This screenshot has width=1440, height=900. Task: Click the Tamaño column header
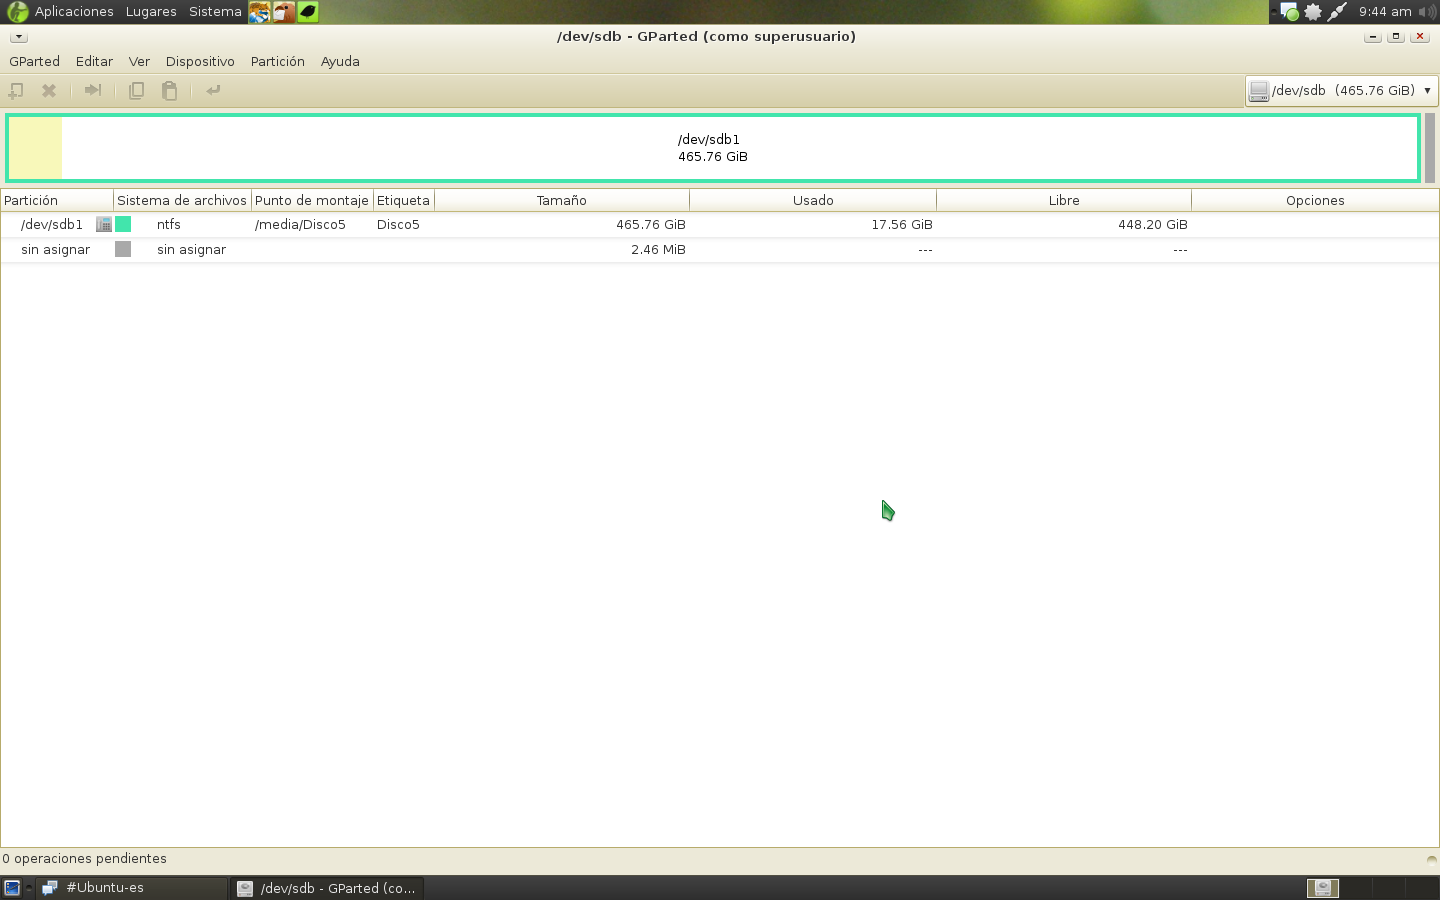(x=562, y=200)
